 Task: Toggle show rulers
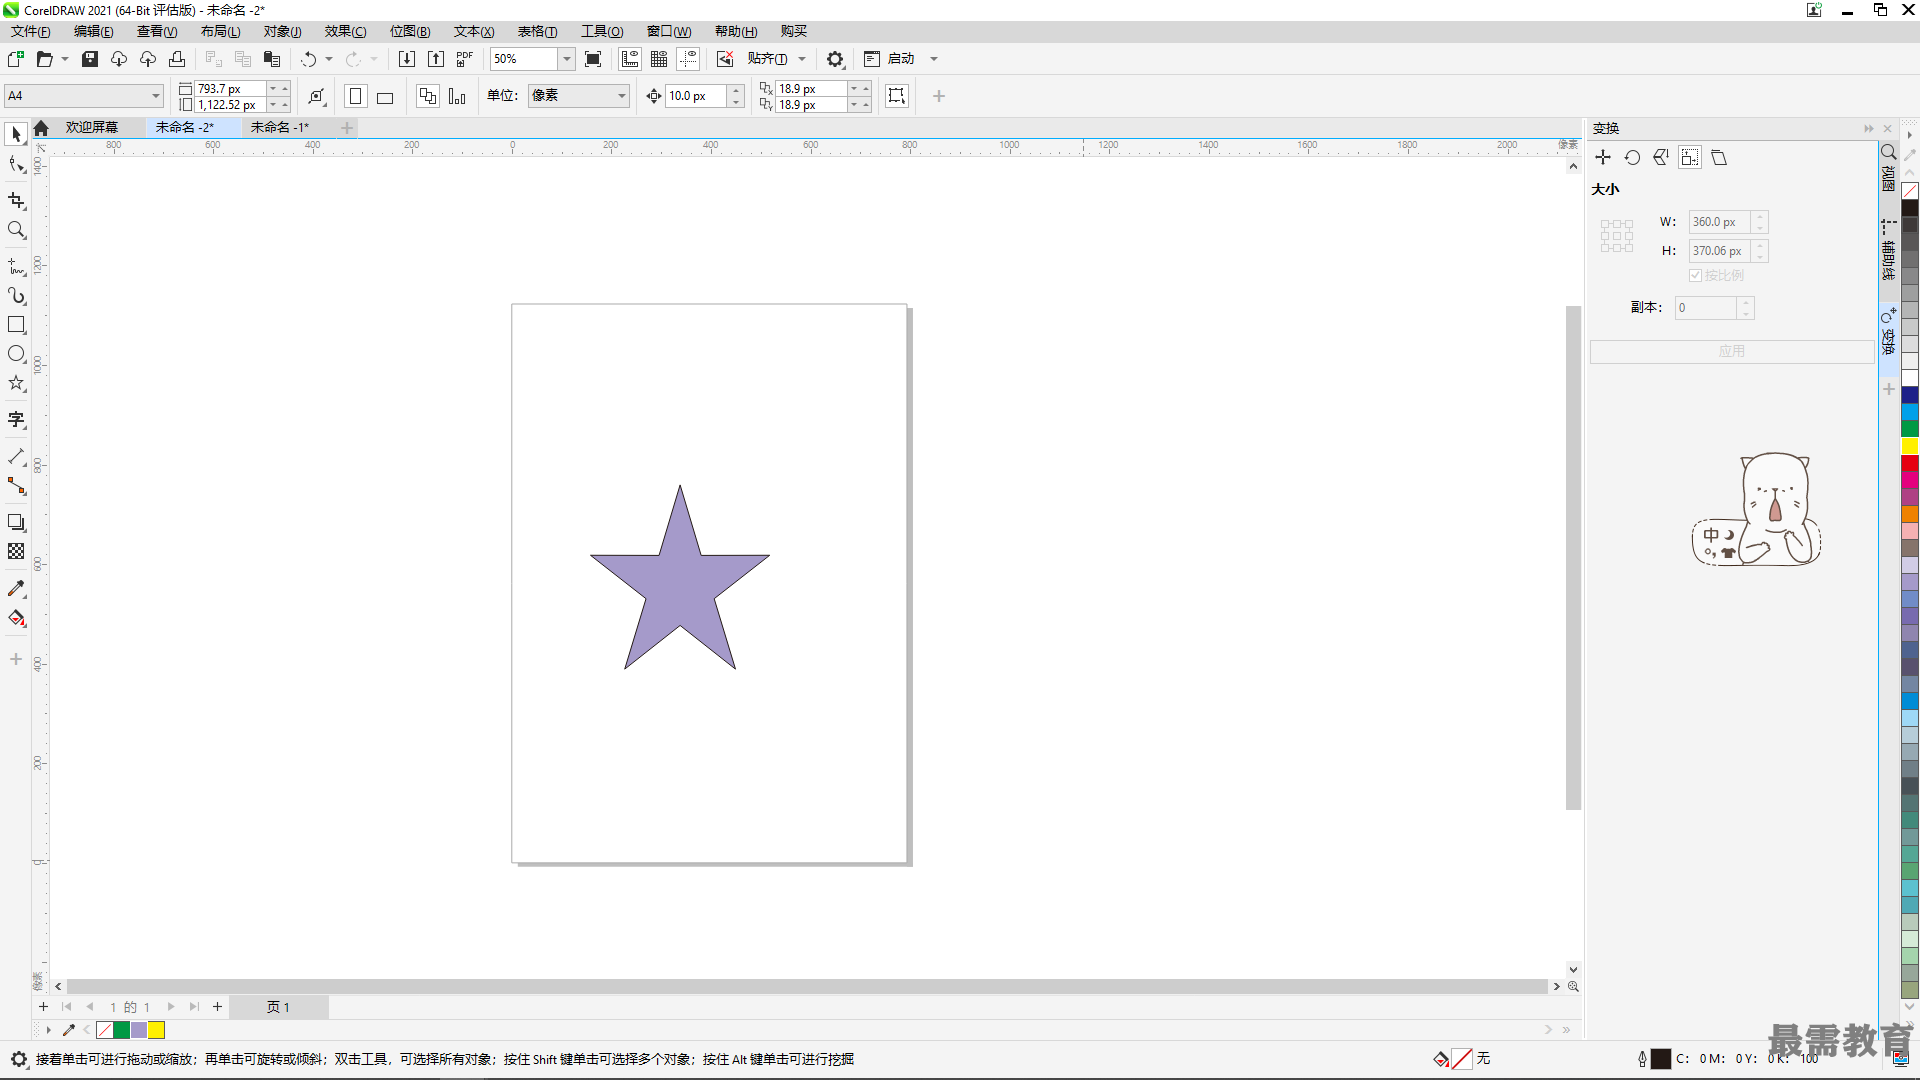[x=630, y=59]
